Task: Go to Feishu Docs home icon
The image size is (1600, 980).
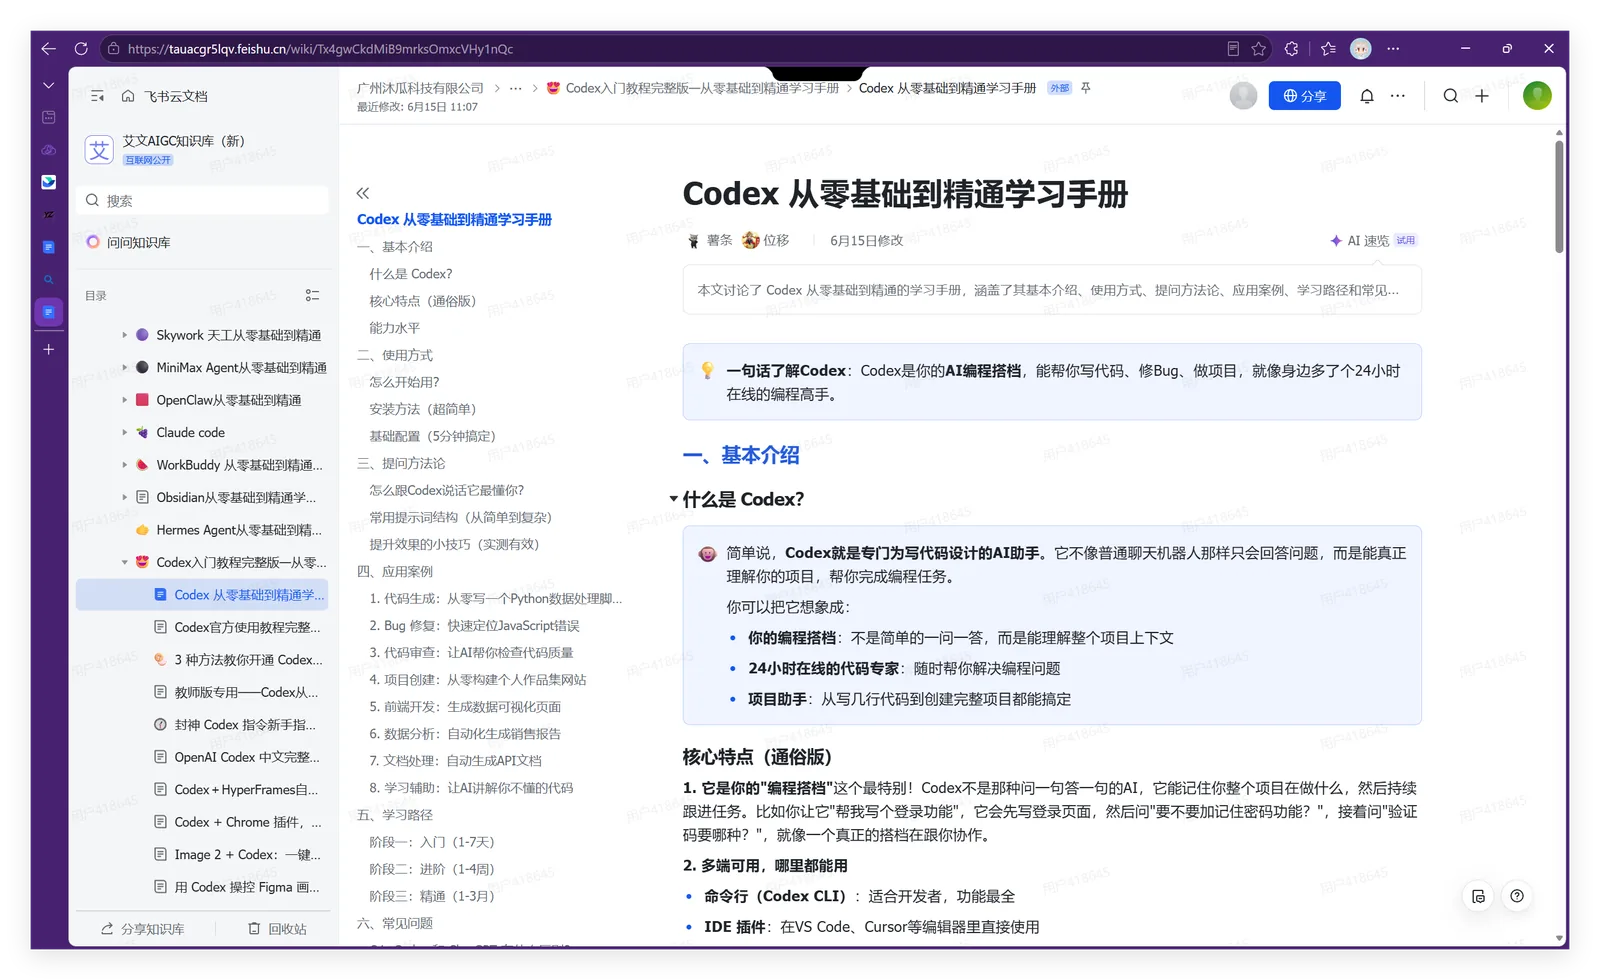Action: 128,96
